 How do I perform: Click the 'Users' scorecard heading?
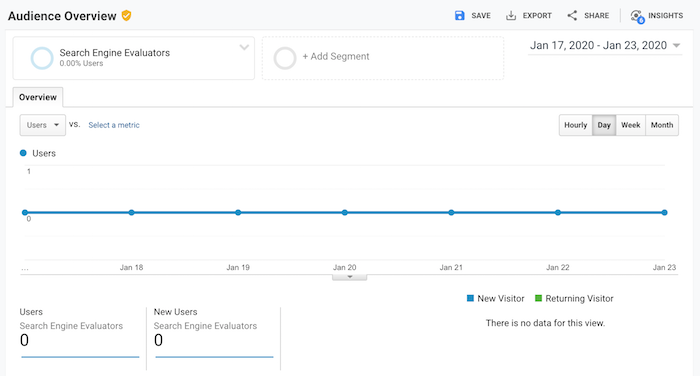pyautogui.click(x=31, y=312)
